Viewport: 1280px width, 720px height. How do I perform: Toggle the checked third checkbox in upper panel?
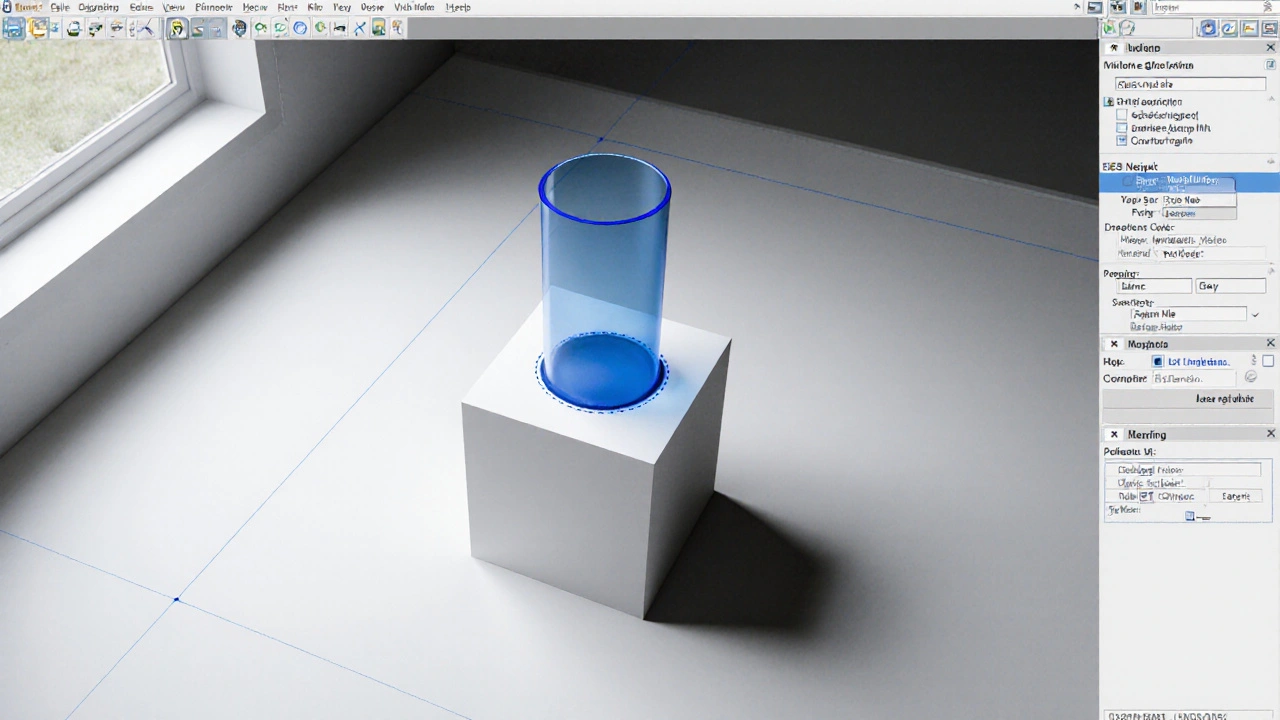pyautogui.click(x=1122, y=141)
